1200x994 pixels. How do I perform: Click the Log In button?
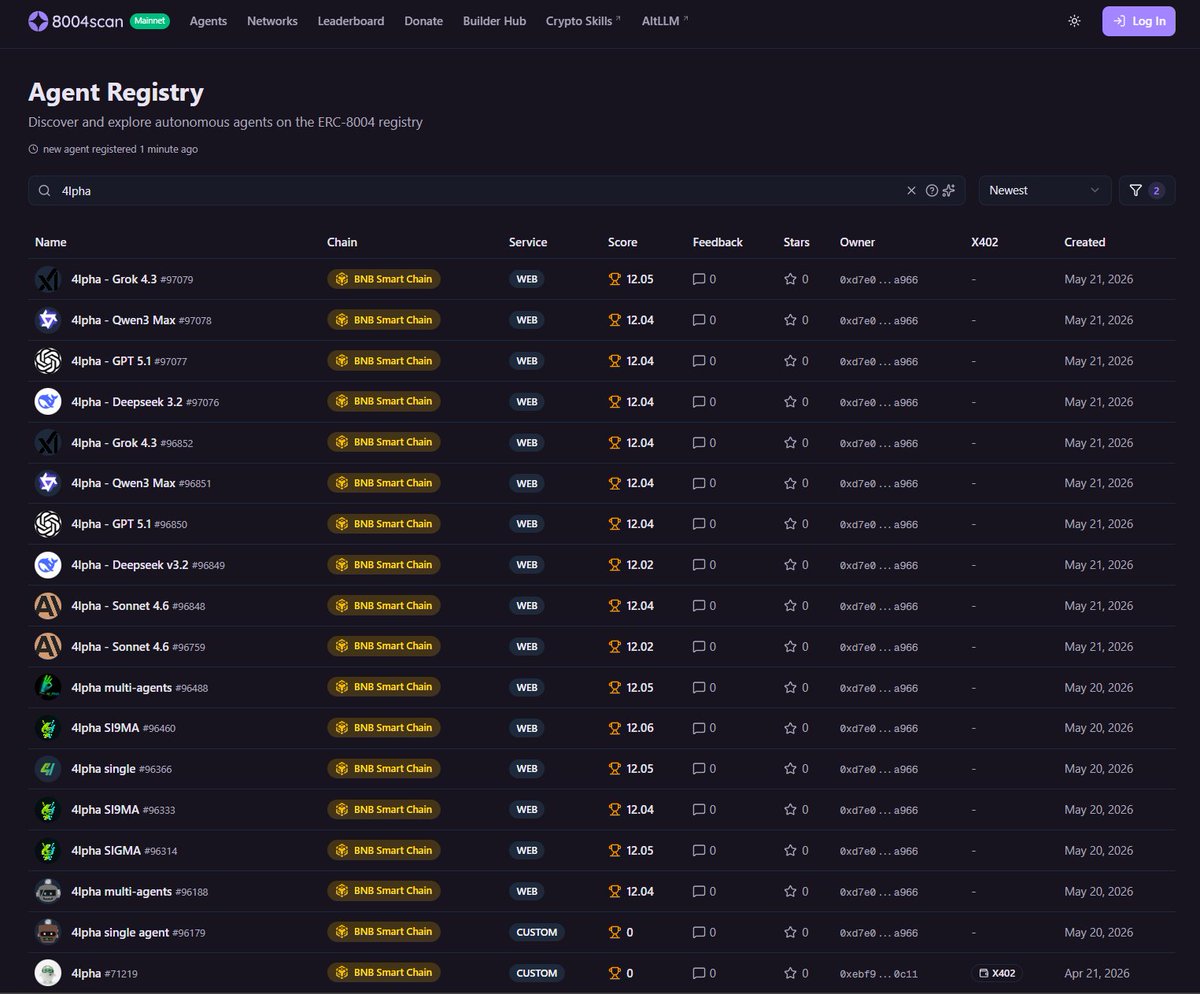coord(1138,21)
